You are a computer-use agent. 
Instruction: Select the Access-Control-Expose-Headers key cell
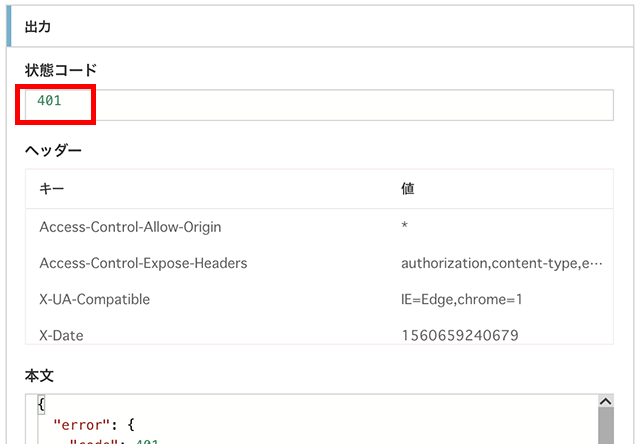143,263
